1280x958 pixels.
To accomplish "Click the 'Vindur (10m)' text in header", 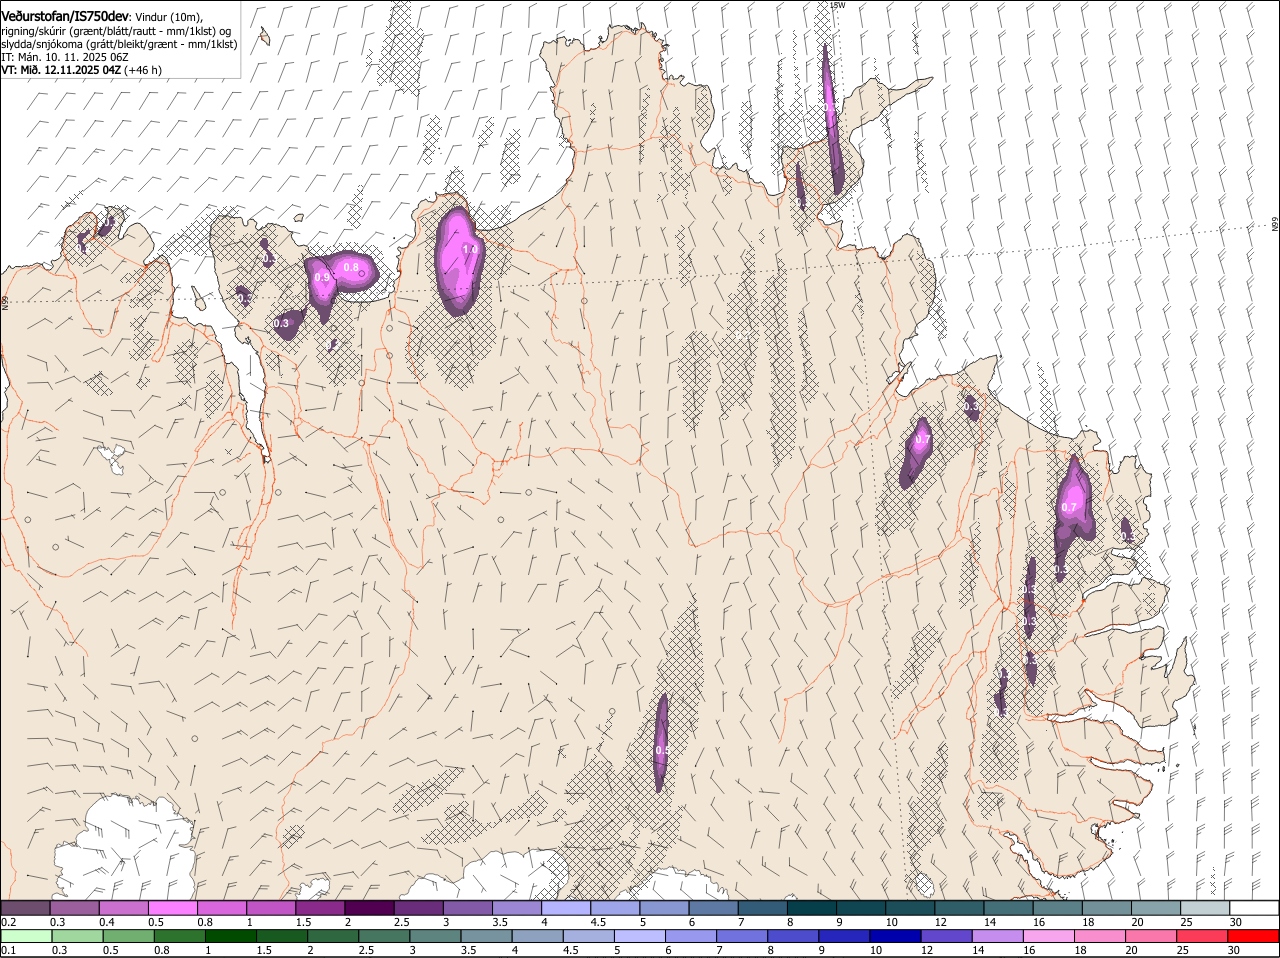I will pyautogui.click(x=169, y=18).
